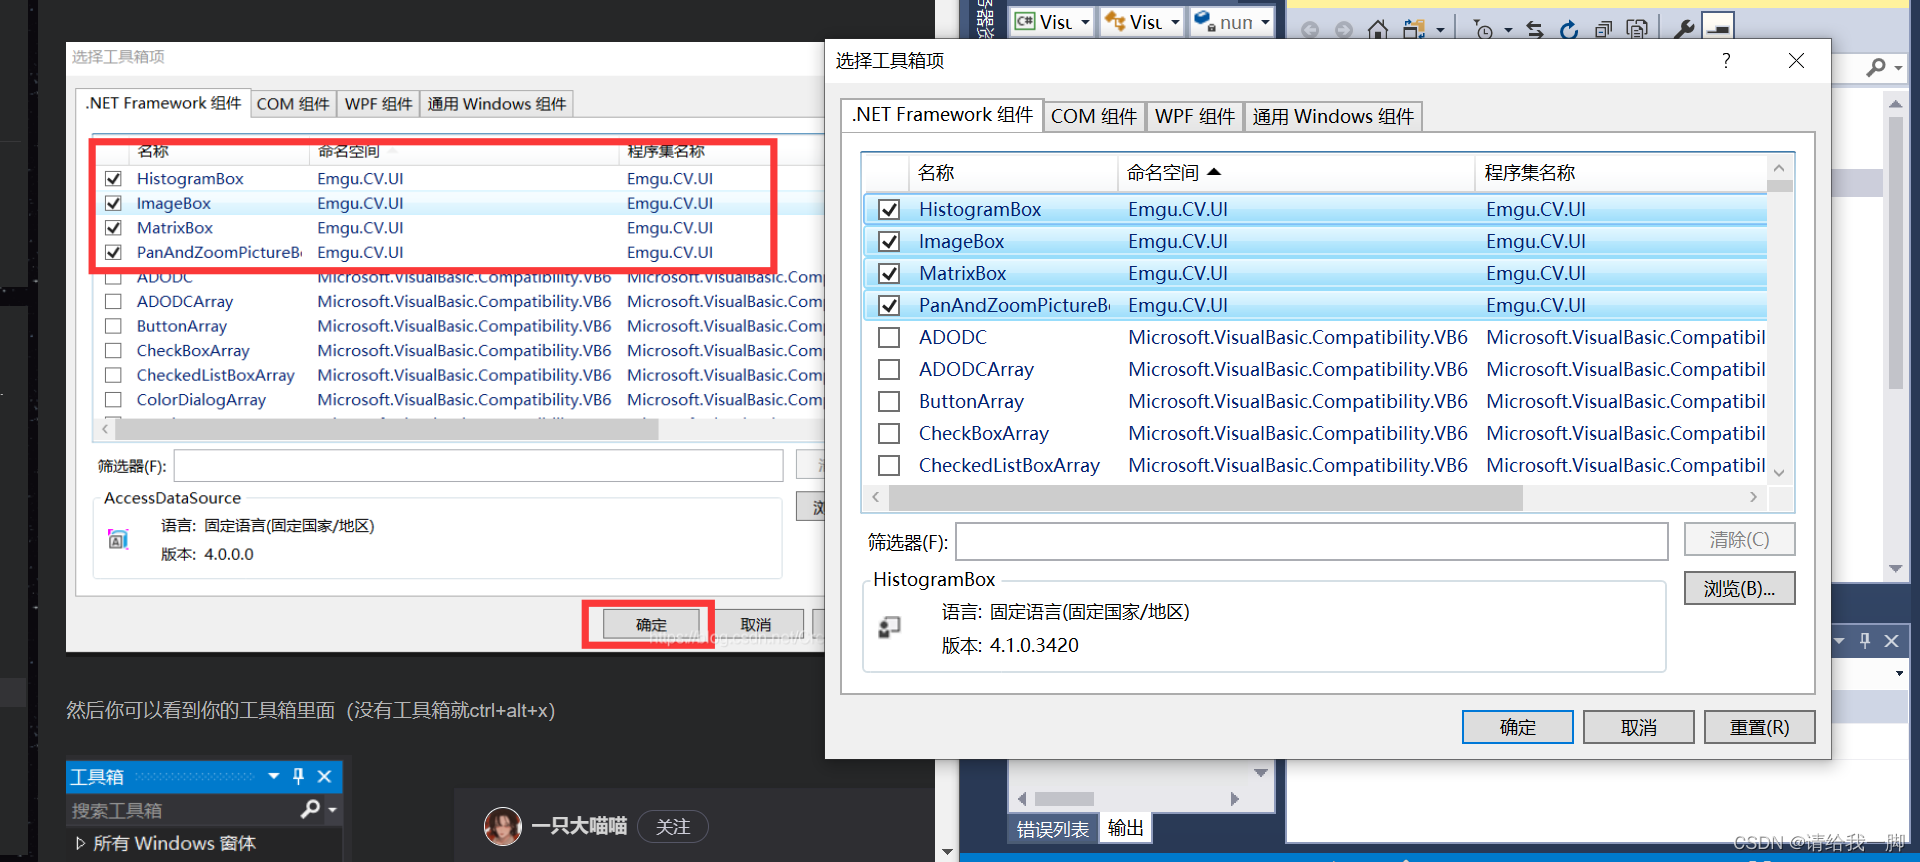1920x862 pixels.
Task: Check ADODC in the right dialog
Action: pyautogui.click(x=888, y=337)
